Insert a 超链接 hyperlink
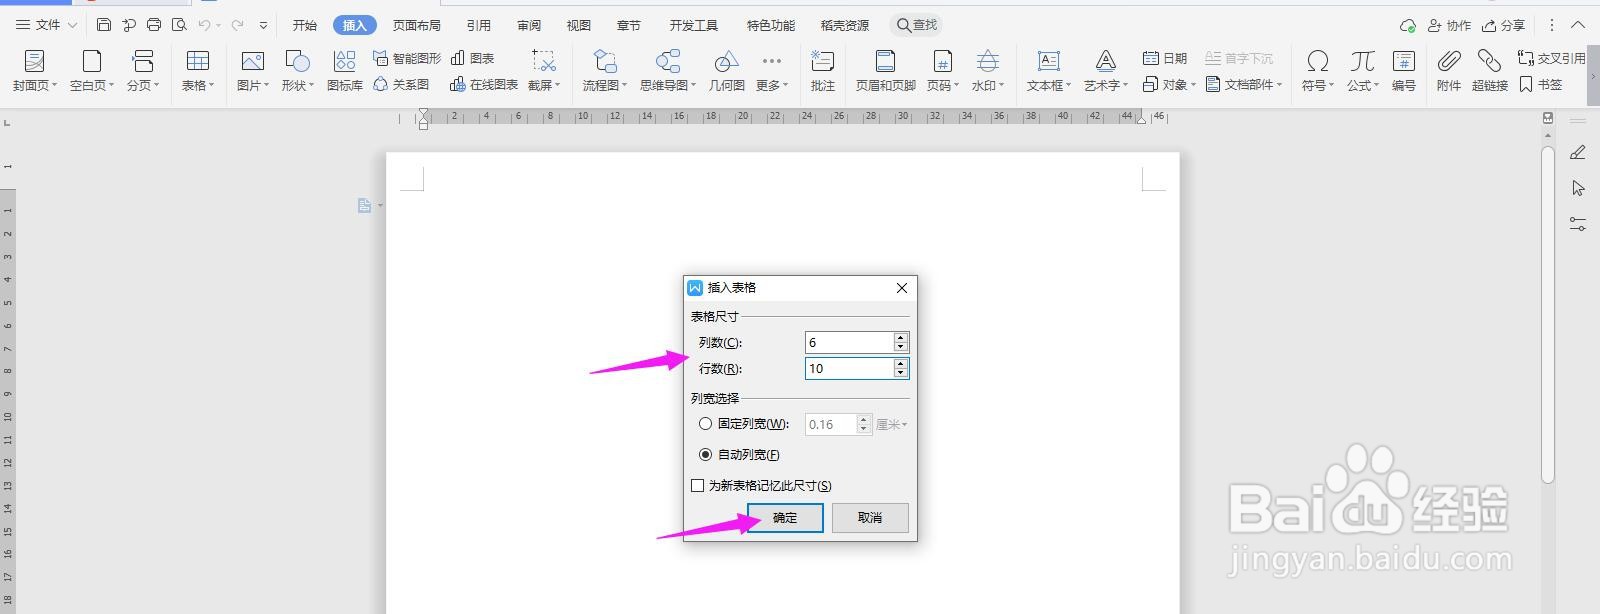 click(x=1490, y=71)
